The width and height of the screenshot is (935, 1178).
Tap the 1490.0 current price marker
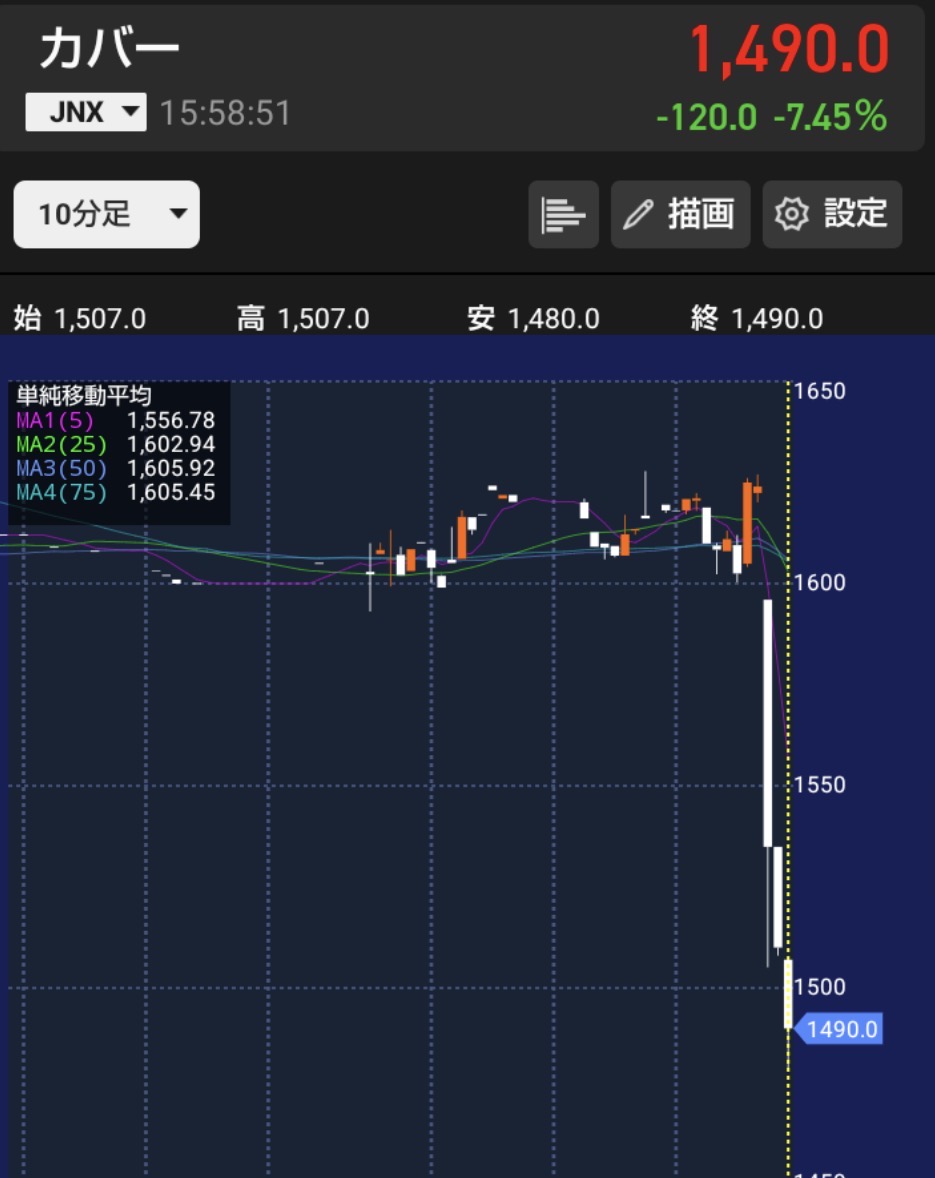840,1028
